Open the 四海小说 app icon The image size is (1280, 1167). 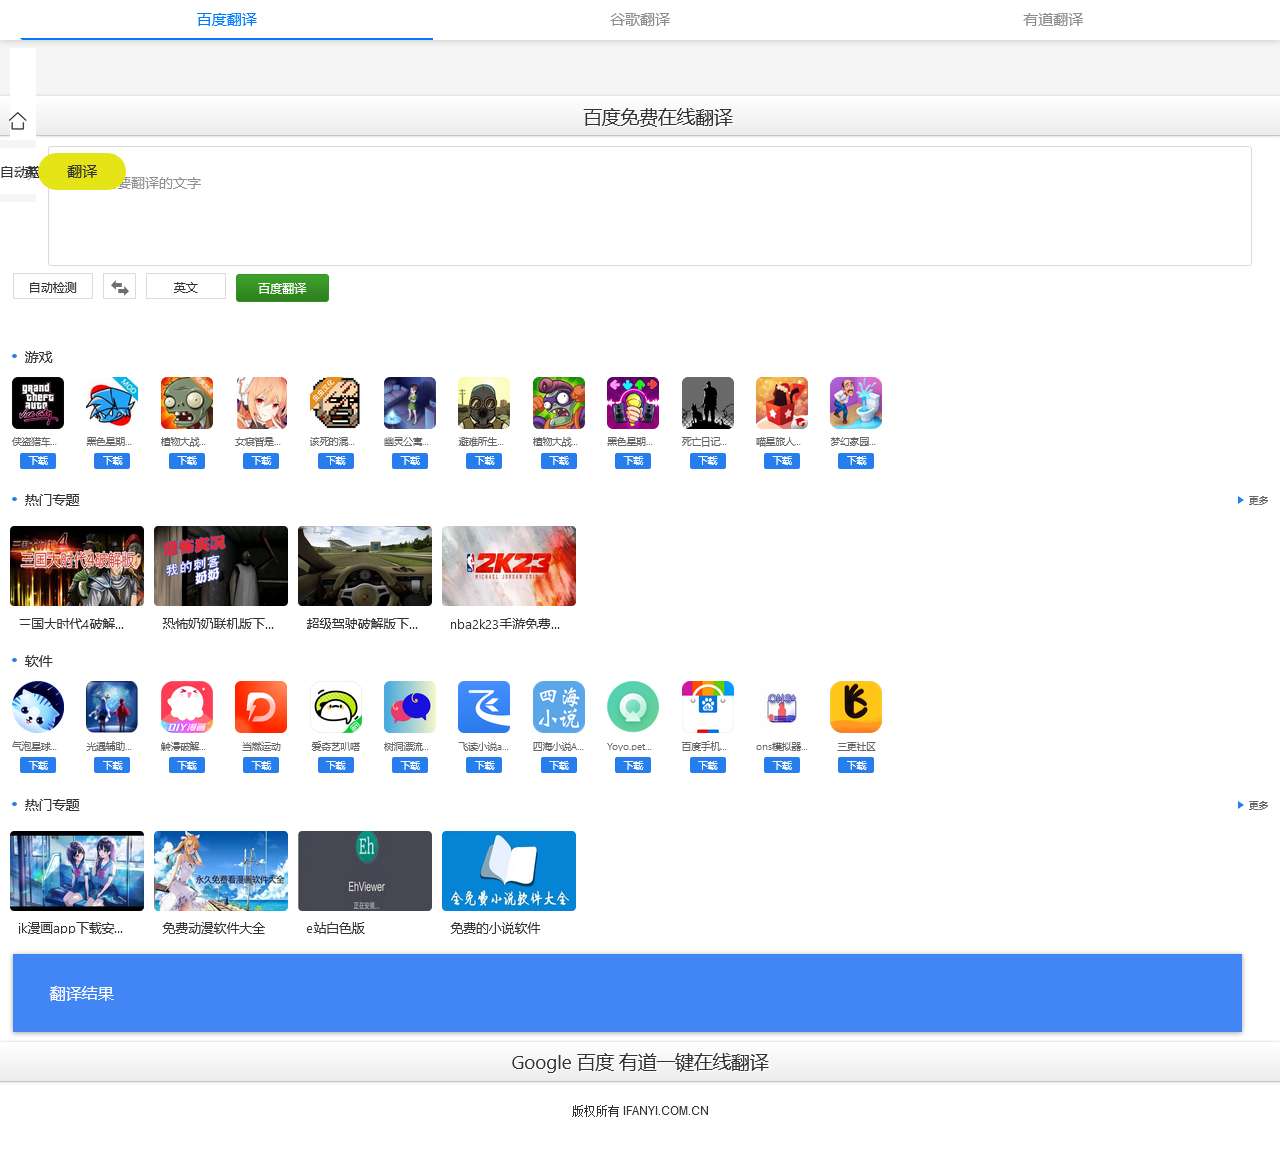pyautogui.click(x=558, y=707)
